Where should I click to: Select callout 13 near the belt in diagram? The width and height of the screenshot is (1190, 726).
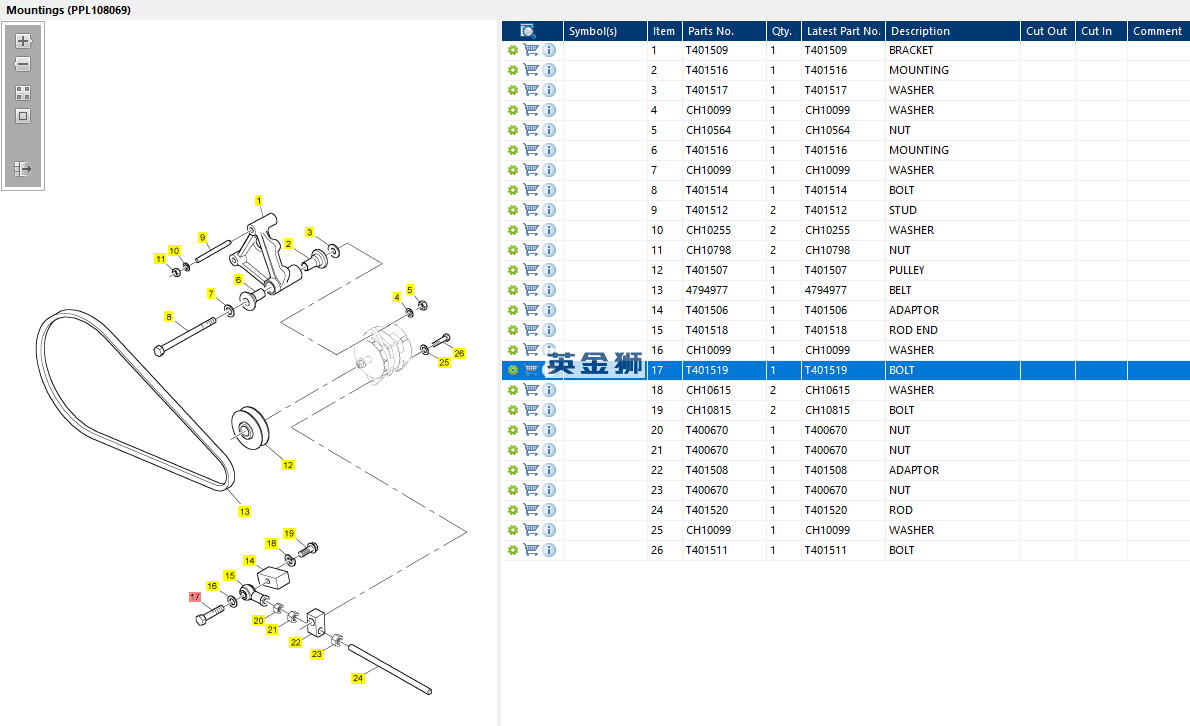244,511
